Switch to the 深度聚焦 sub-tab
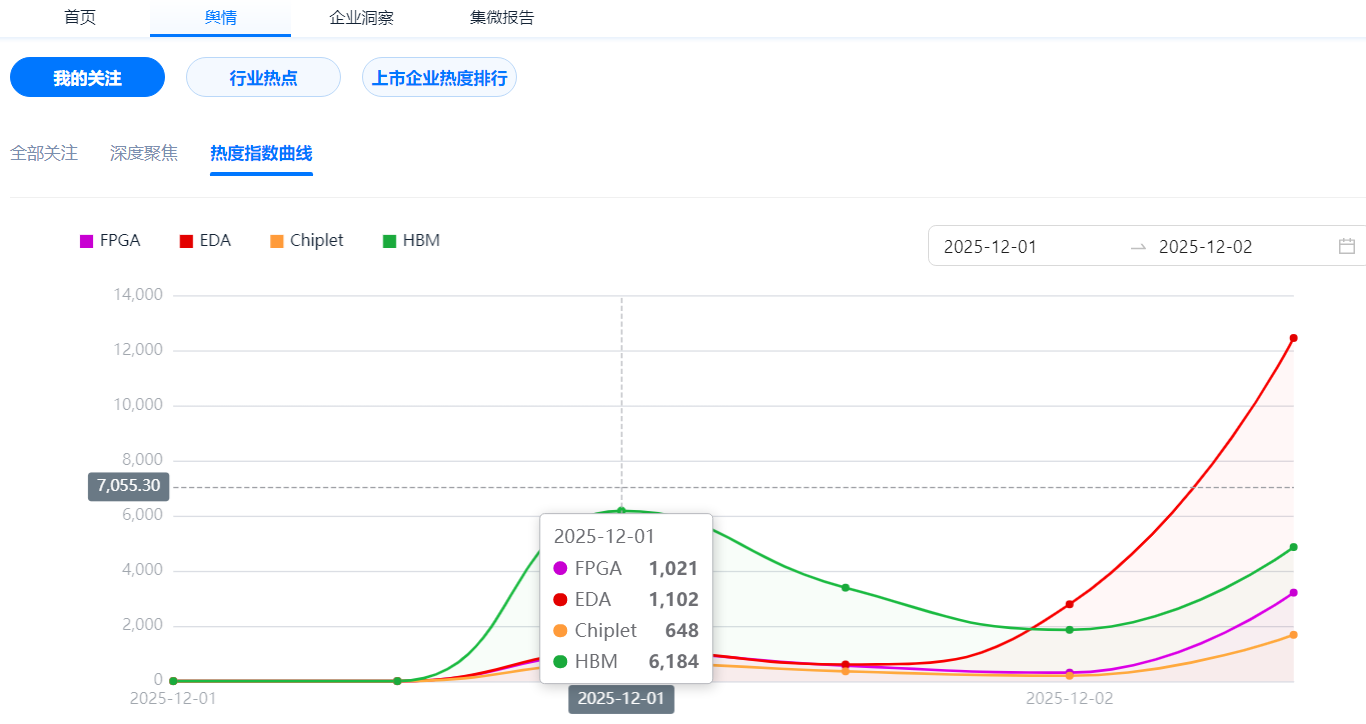Screen dimensions: 1366x724 coord(144,153)
